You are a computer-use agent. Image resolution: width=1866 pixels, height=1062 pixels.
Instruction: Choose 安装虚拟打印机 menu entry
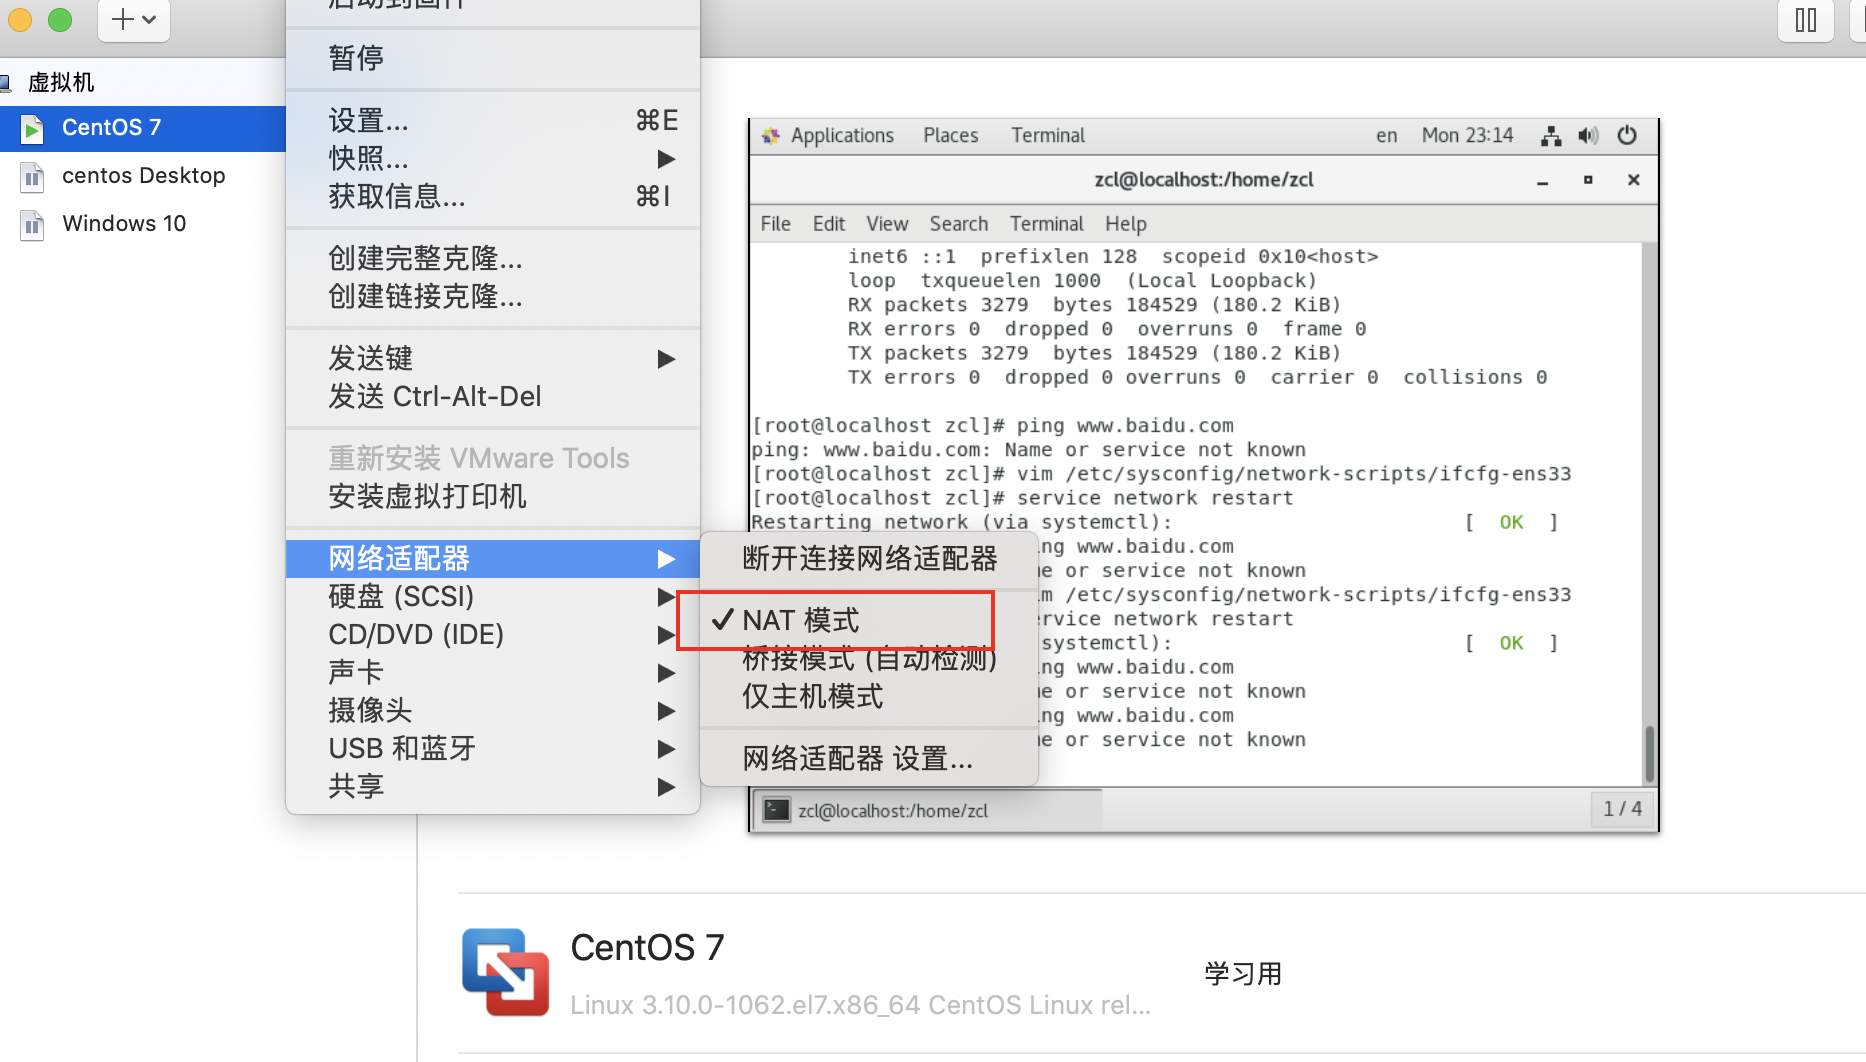click(x=492, y=496)
